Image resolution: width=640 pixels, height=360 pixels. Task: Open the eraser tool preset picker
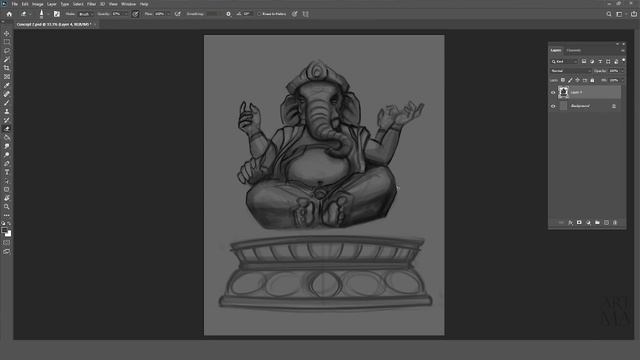[25, 14]
